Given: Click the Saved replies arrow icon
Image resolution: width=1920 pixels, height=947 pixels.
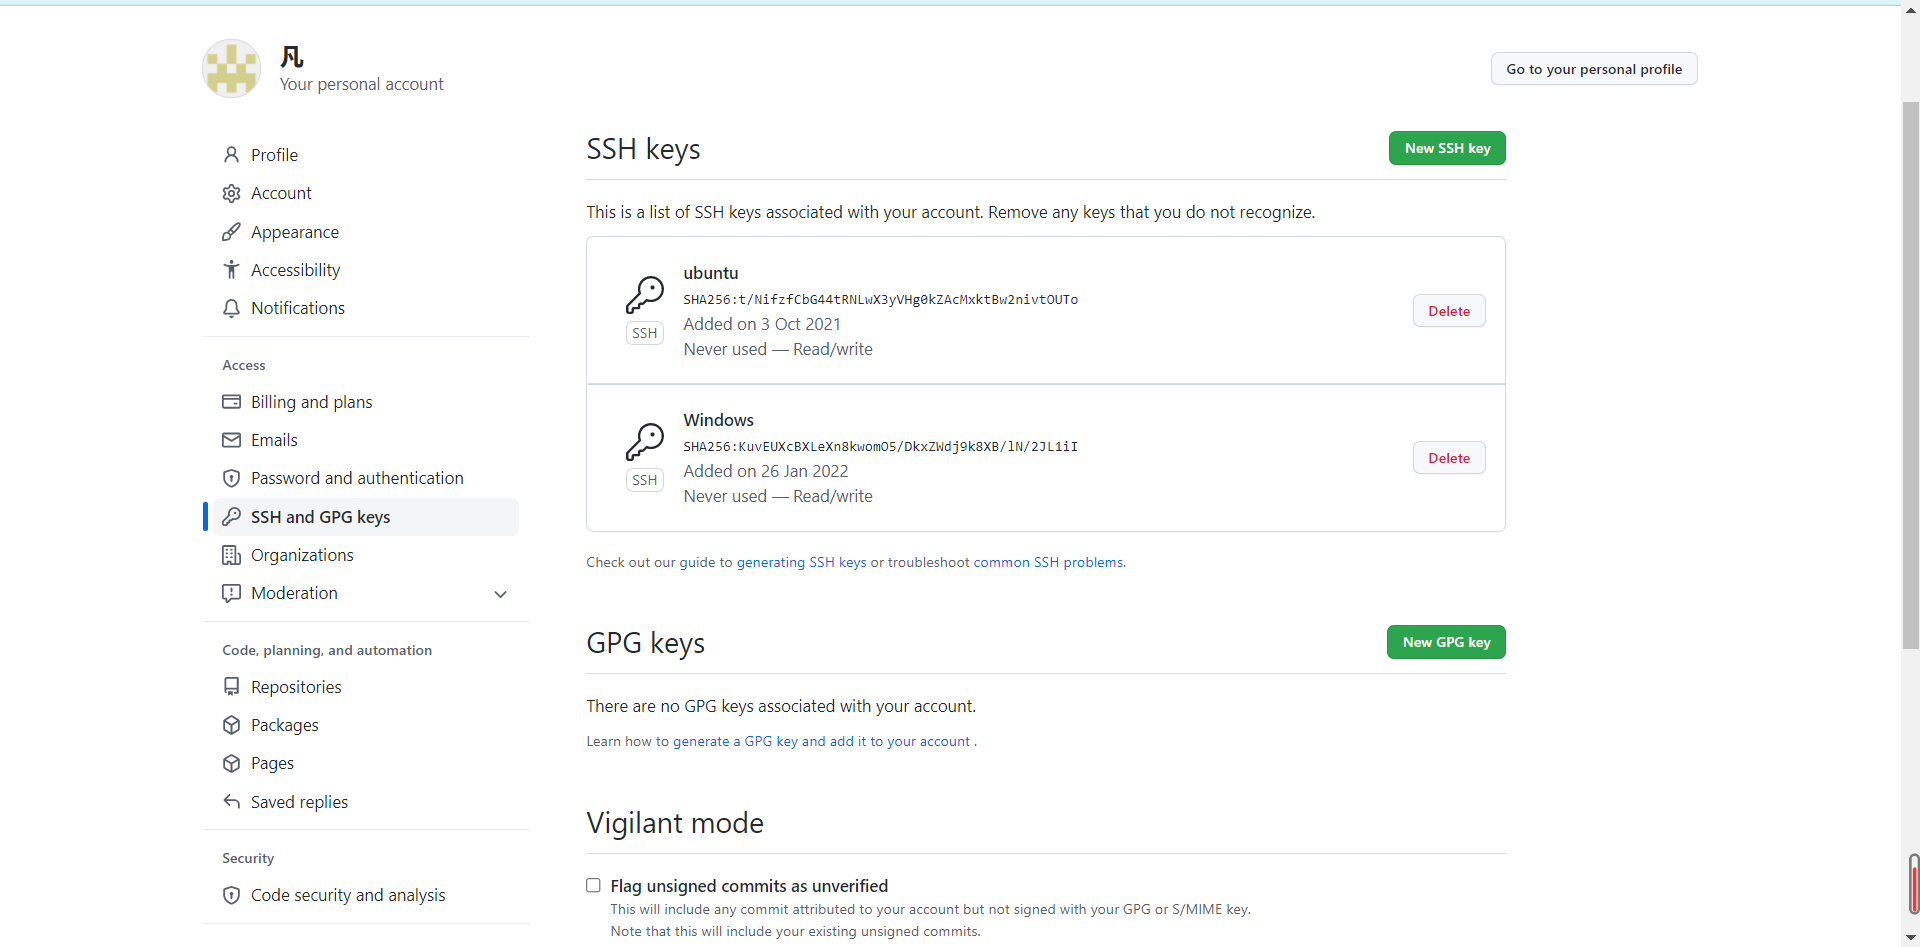Looking at the screenshot, I should pos(231,802).
